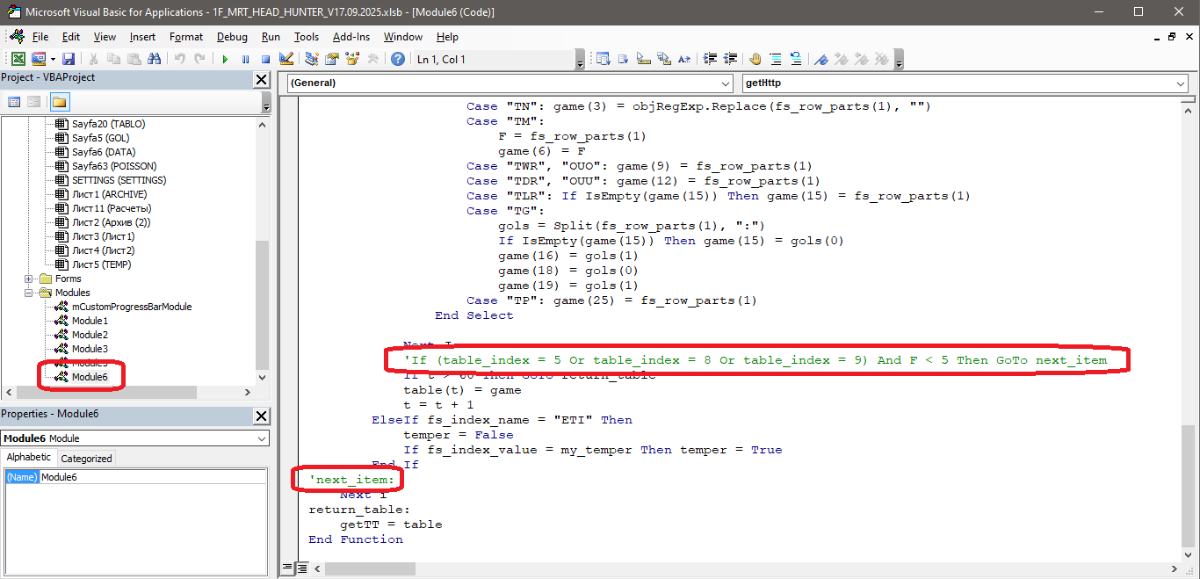Screen dimensions: 1200x579
Task: Select Module3 in the project tree
Action: tap(89, 348)
